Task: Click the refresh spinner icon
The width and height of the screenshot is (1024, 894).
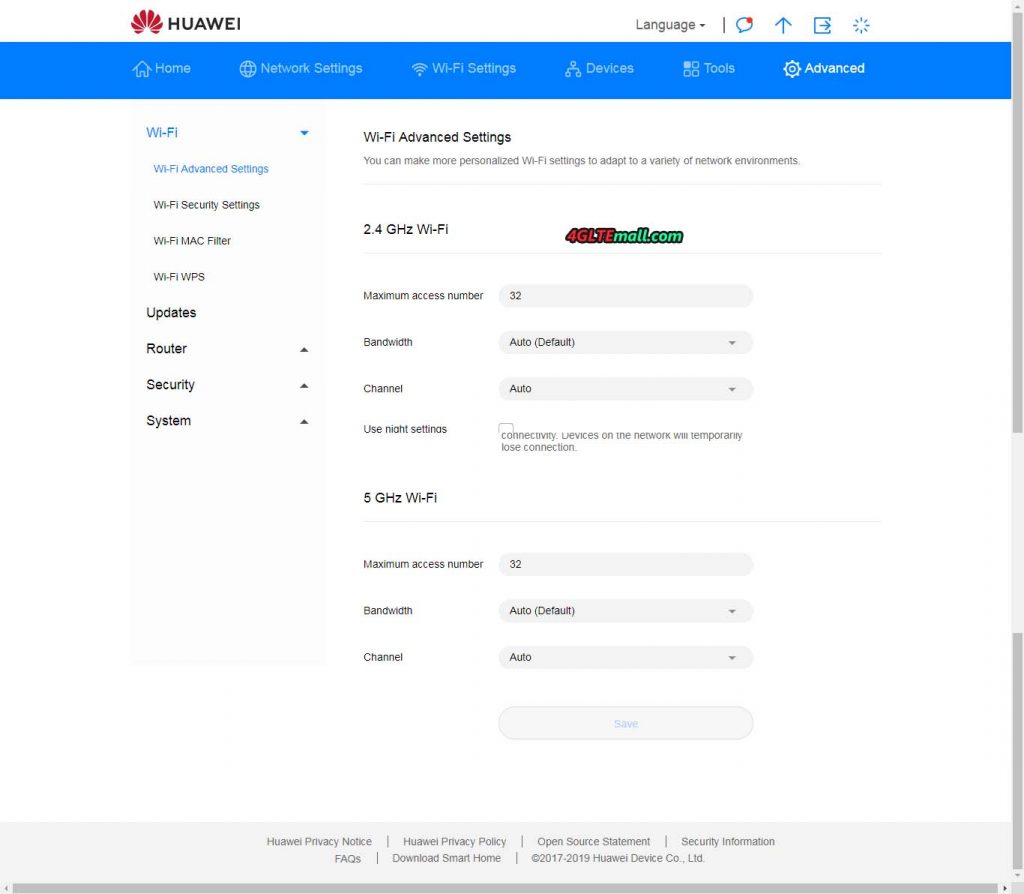Action: (861, 25)
